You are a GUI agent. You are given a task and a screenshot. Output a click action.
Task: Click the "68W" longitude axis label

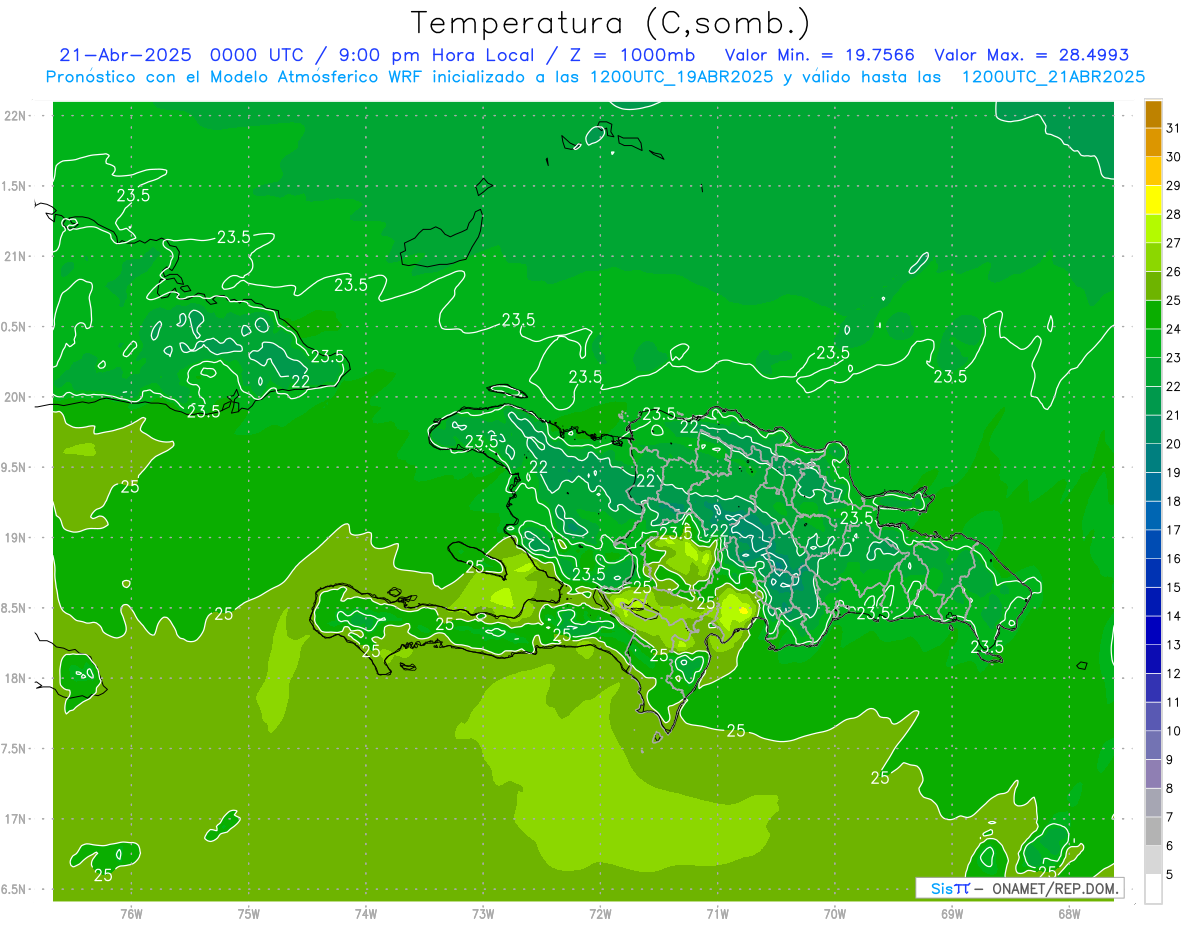(x=1069, y=913)
